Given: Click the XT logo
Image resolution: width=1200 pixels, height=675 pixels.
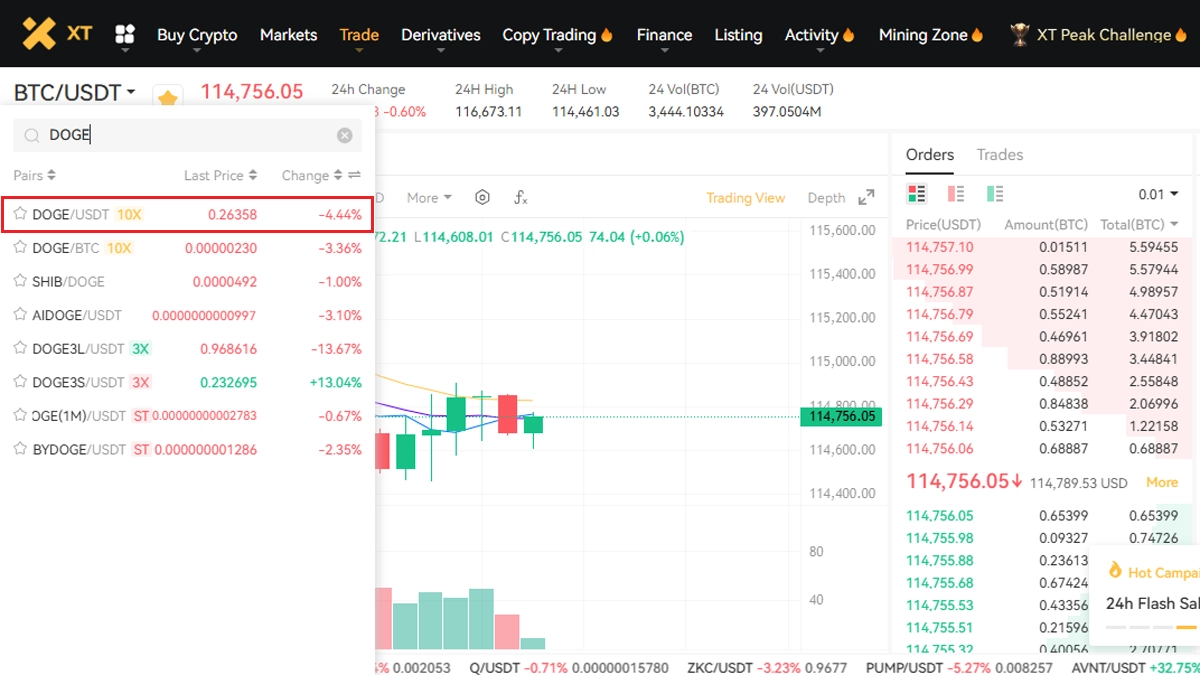Looking at the screenshot, I should [57, 34].
